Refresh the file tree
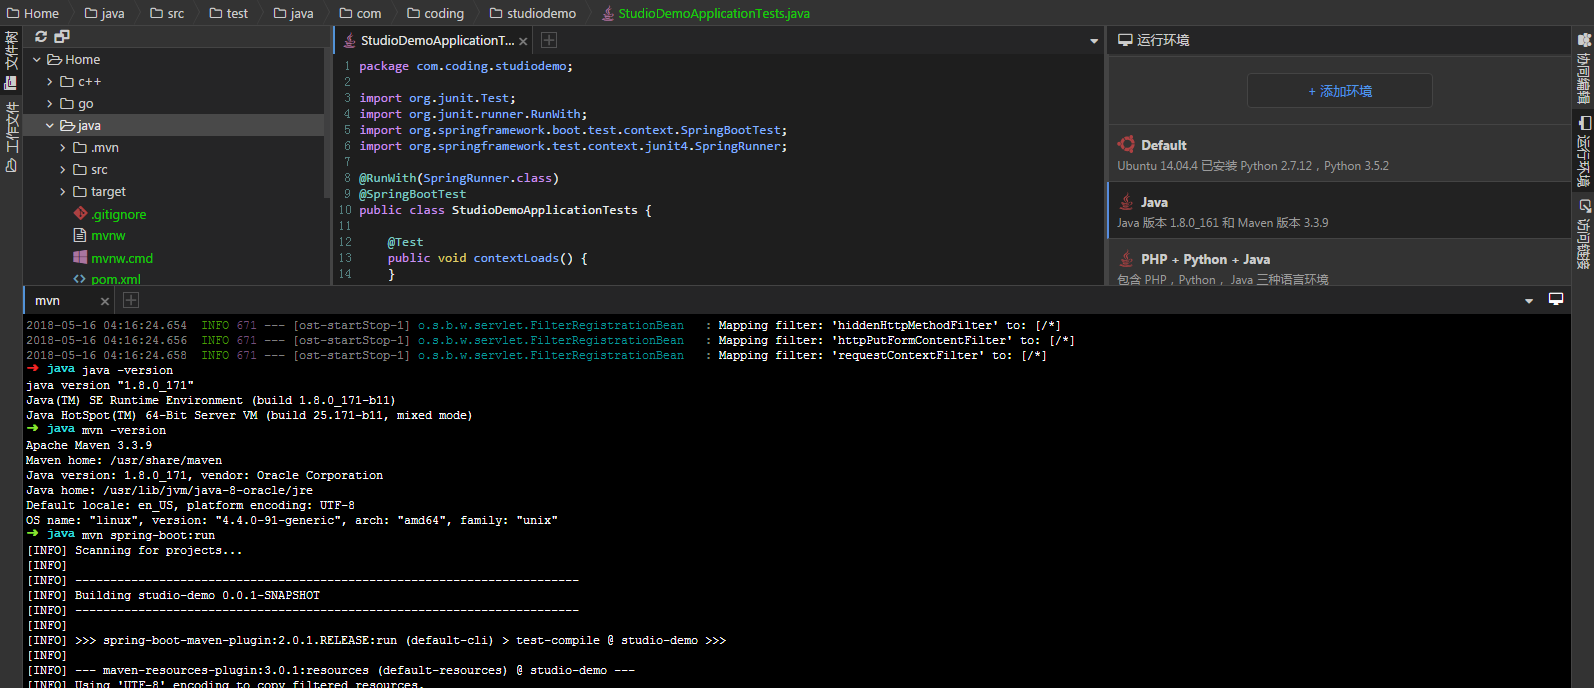This screenshot has height=688, width=1594. click(41, 36)
